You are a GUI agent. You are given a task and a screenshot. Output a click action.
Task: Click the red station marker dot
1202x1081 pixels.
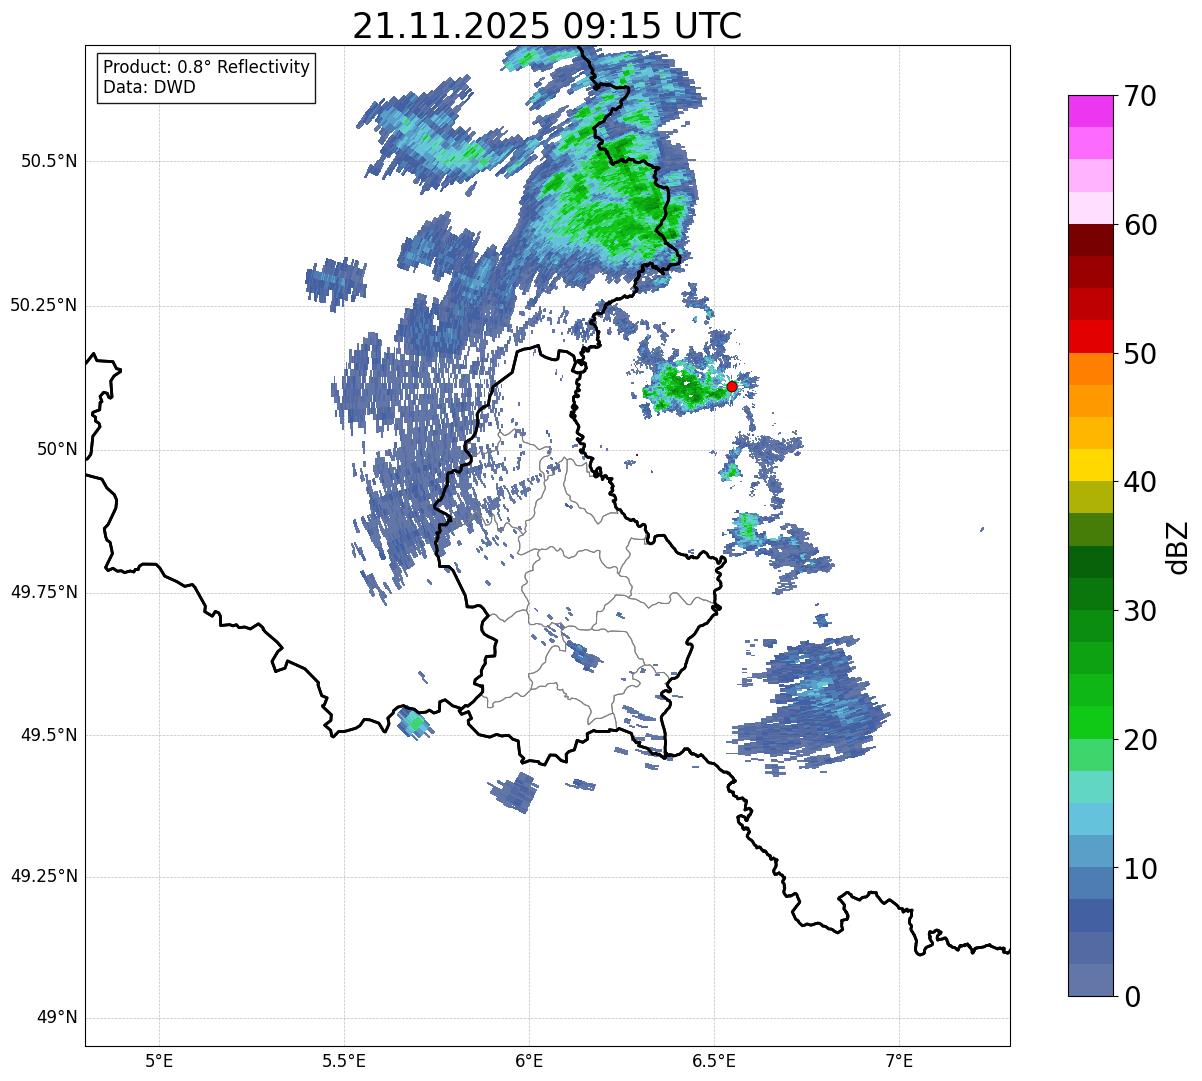pyautogui.click(x=732, y=386)
